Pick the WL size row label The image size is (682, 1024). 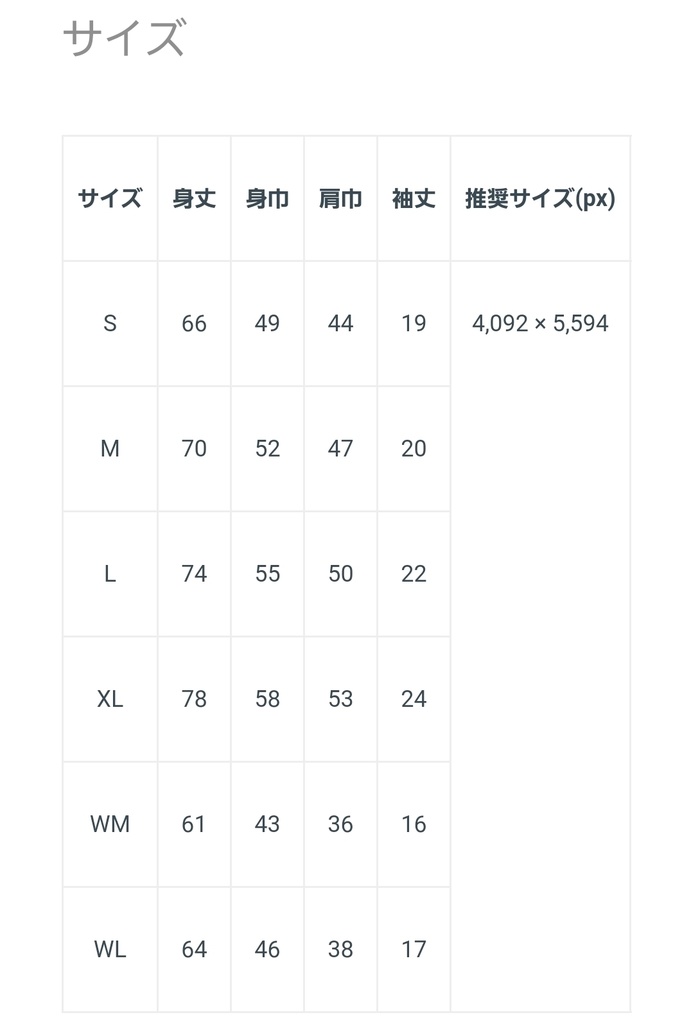(110, 949)
